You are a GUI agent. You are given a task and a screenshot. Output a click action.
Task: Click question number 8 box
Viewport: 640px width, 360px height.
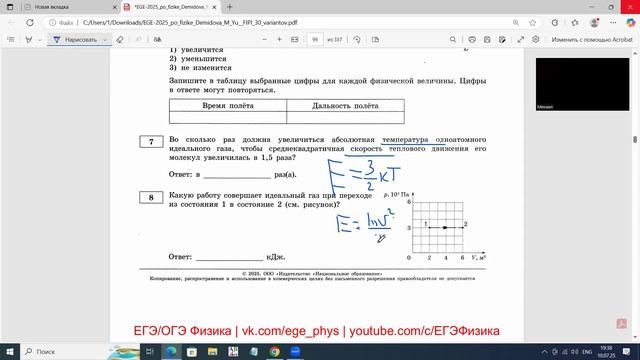(x=151, y=198)
